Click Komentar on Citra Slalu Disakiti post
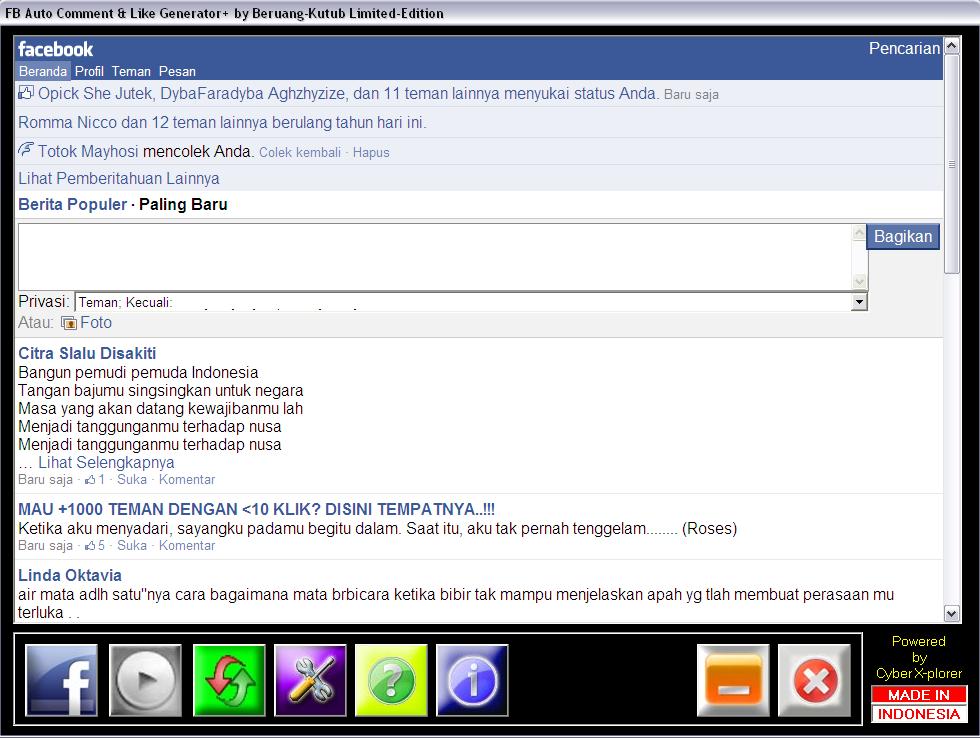Viewport: 980px width, 738px height. [187, 479]
